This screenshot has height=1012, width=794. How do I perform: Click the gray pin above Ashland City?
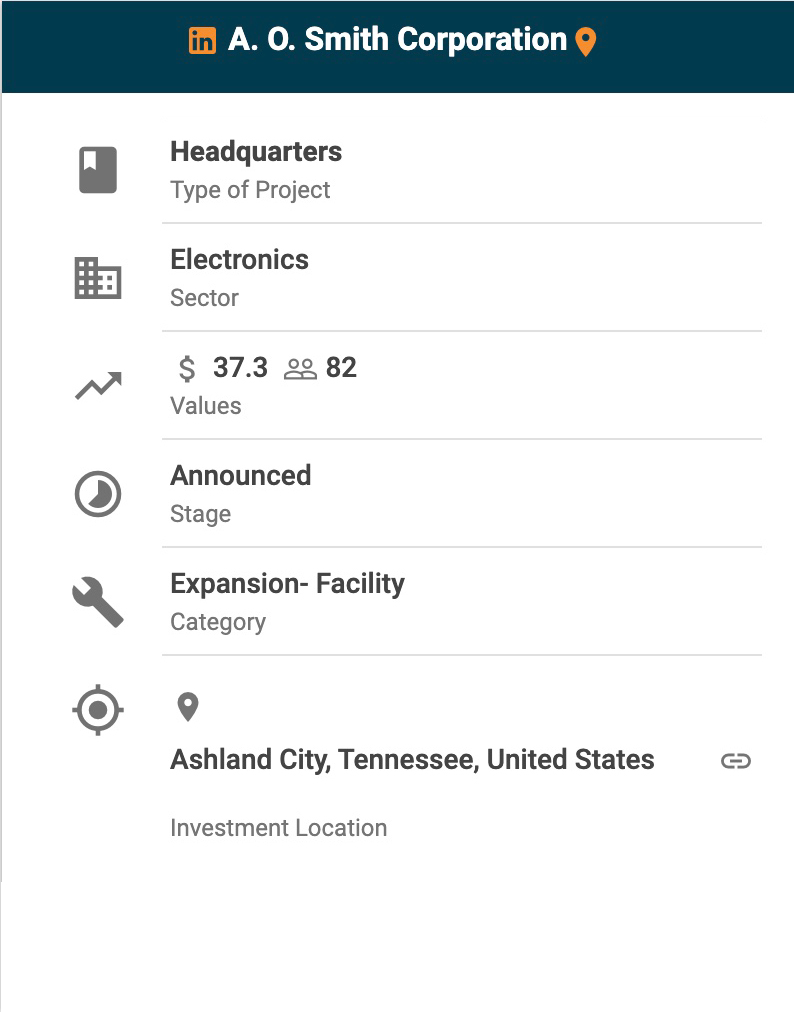(x=188, y=707)
